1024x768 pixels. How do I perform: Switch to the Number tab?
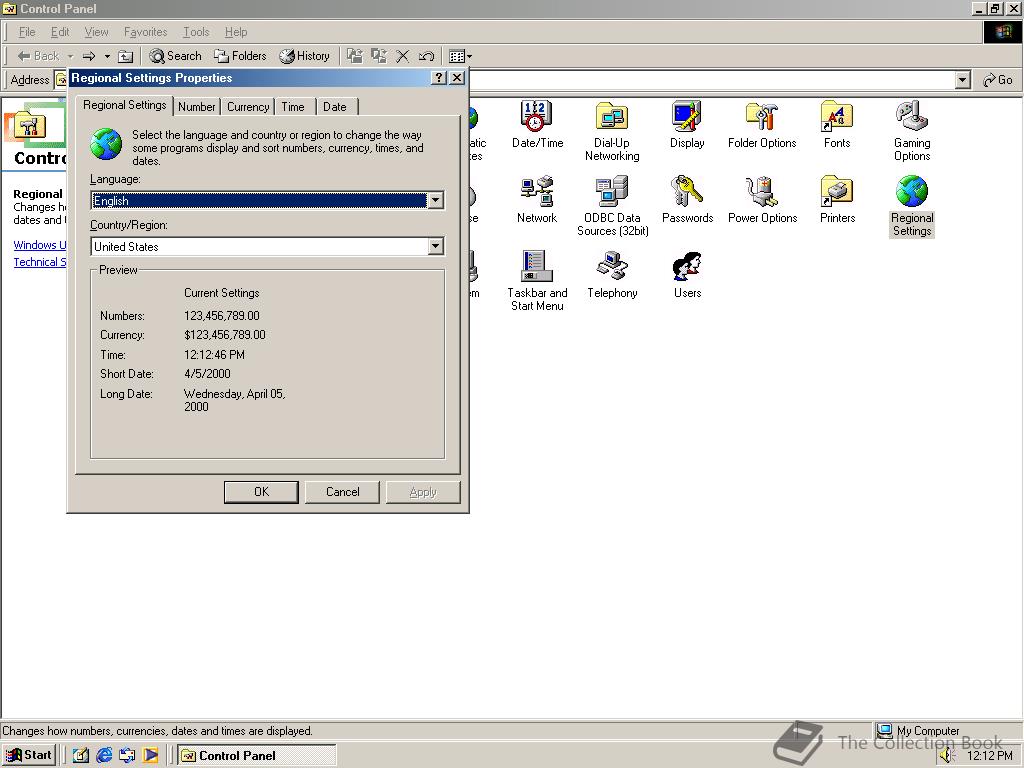tap(197, 106)
